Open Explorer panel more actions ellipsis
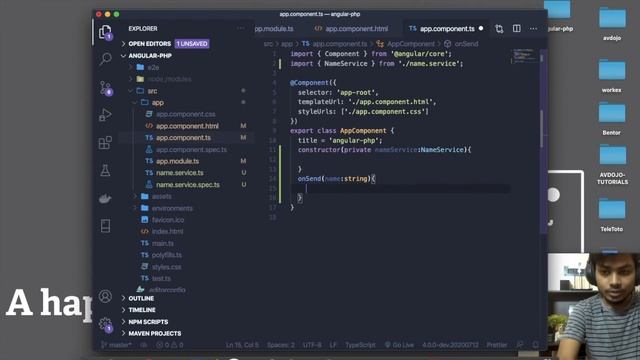Viewport: 640px width, 360px height. pyautogui.click(x=241, y=29)
